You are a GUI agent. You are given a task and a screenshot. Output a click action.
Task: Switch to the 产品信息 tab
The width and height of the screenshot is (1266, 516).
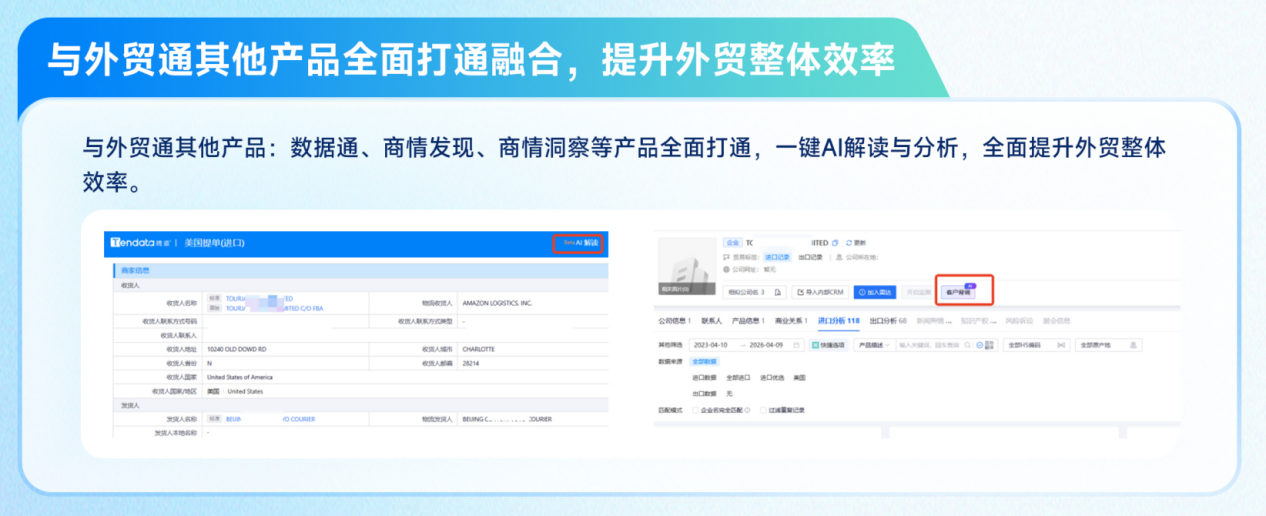pos(748,321)
